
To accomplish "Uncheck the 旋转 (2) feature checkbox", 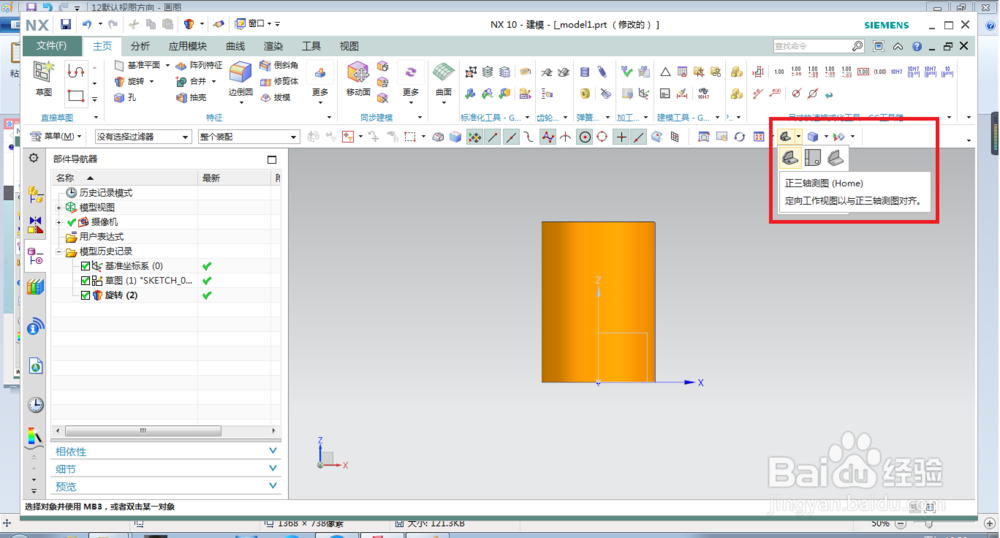I will [85, 295].
